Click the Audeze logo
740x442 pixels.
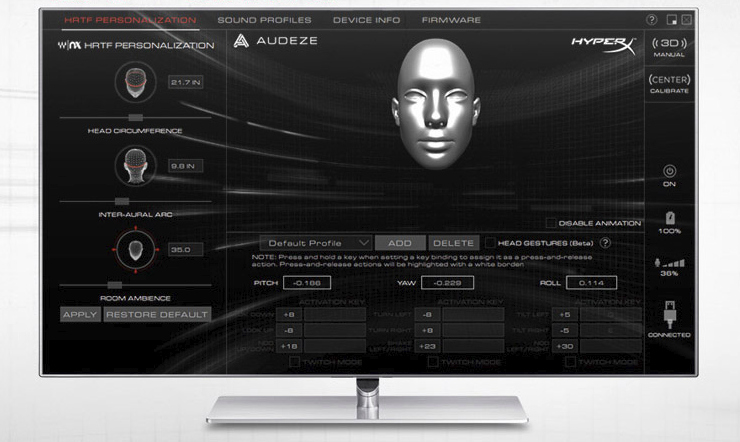[276, 41]
